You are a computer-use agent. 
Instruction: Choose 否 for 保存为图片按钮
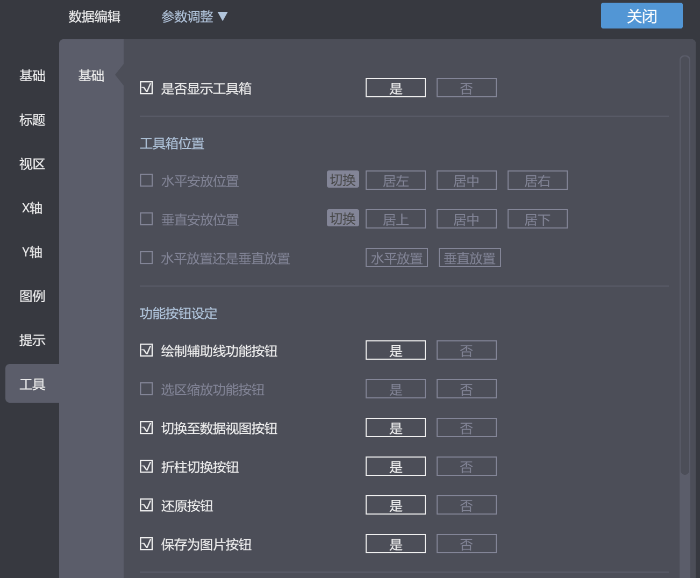click(x=467, y=544)
